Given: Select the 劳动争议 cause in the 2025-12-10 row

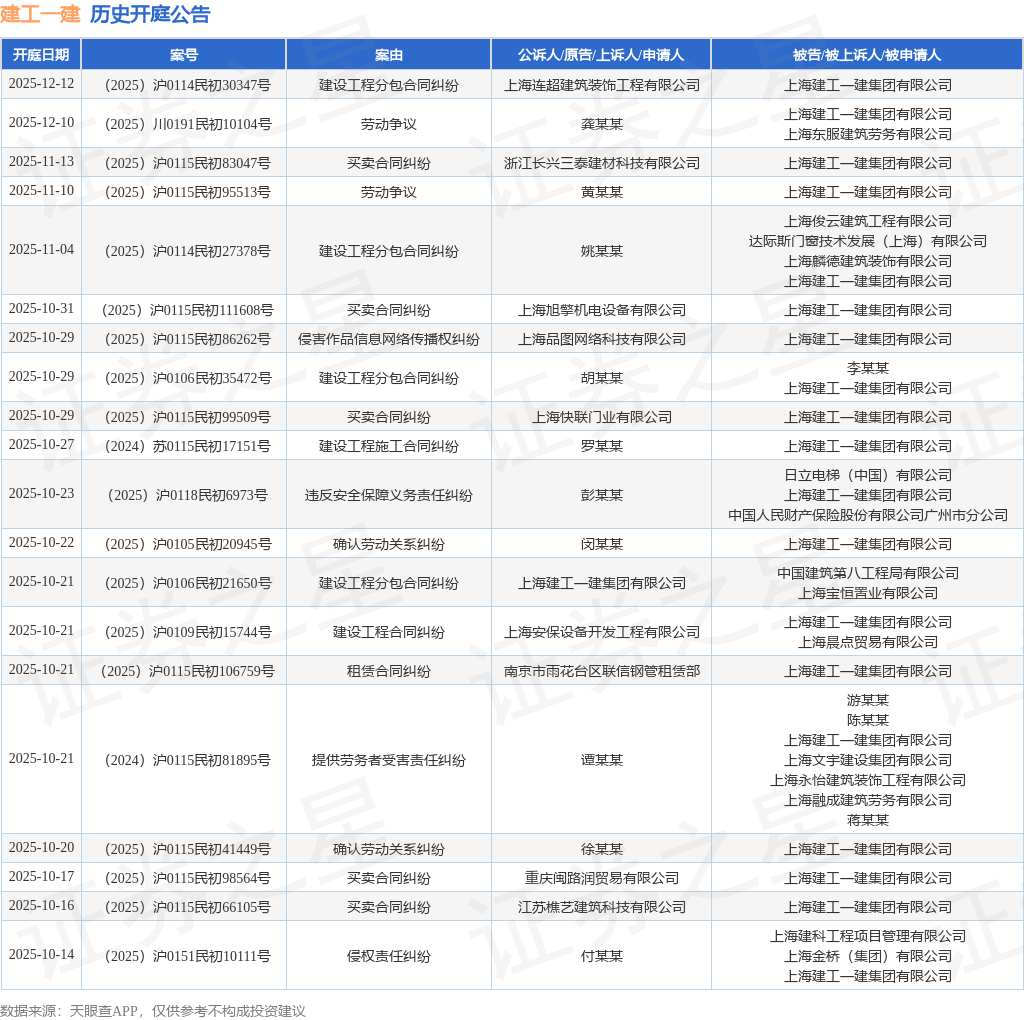Looking at the screenshot, I should [388, 124].
